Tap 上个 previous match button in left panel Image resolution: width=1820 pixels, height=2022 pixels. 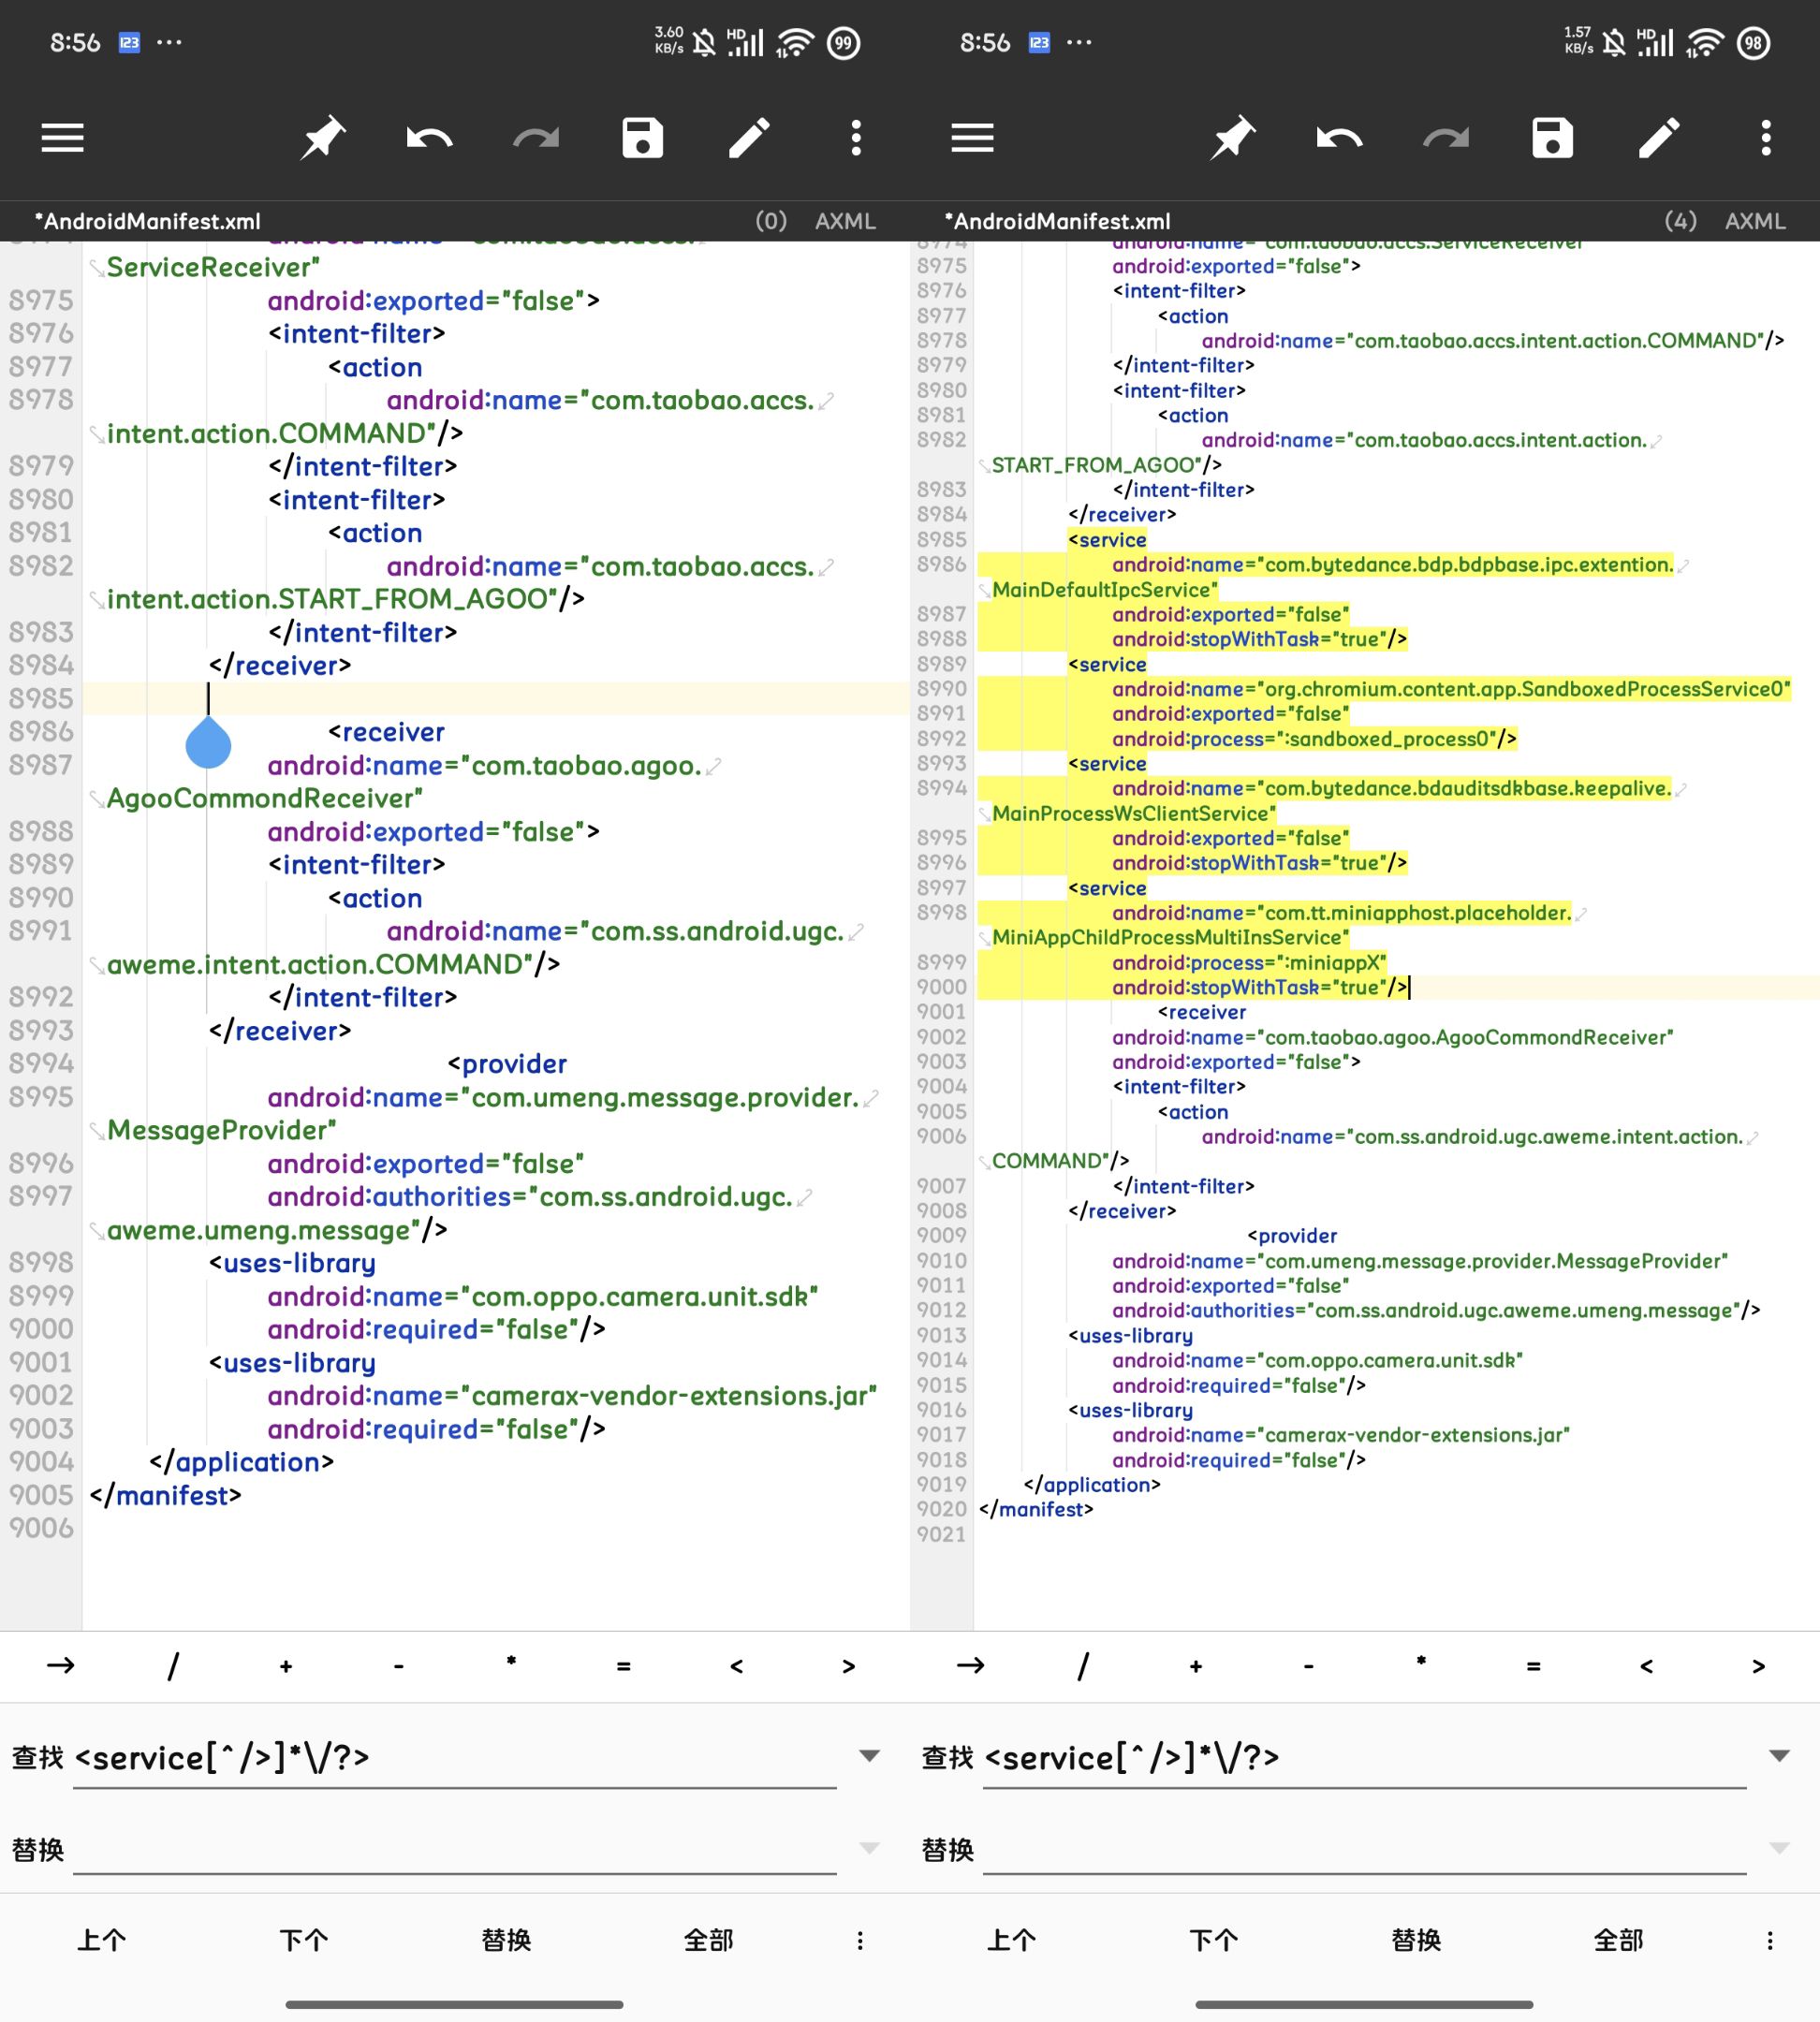pos(102,1940)
